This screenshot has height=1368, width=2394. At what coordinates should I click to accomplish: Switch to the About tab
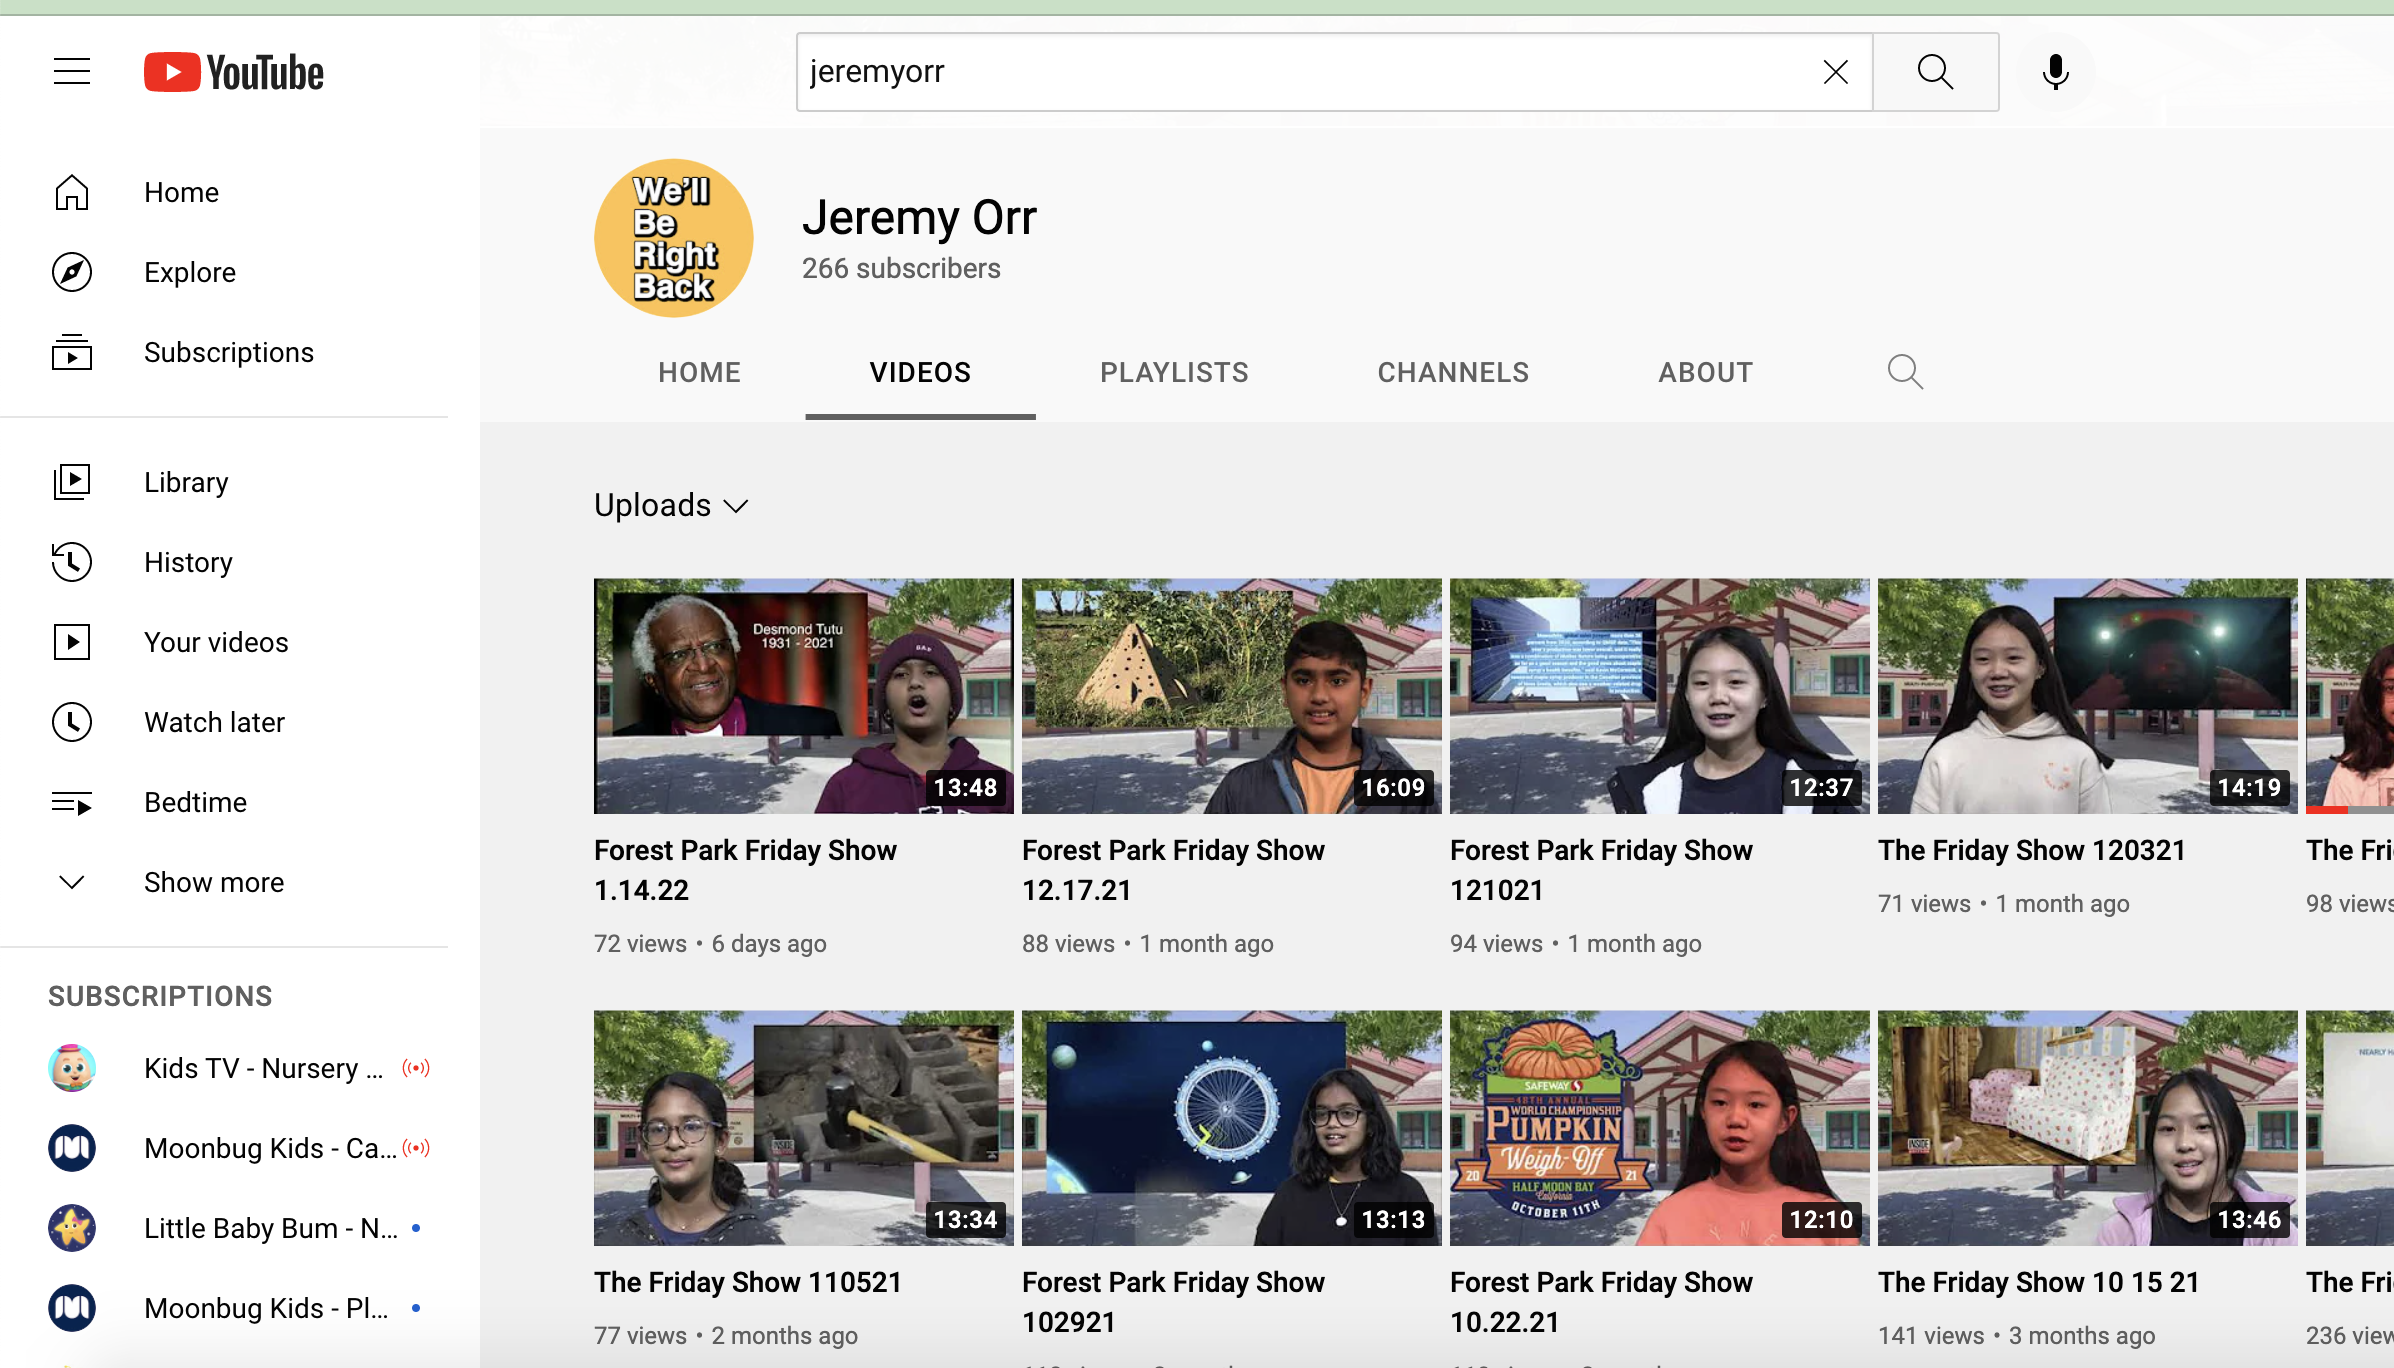click(1705, 372)
